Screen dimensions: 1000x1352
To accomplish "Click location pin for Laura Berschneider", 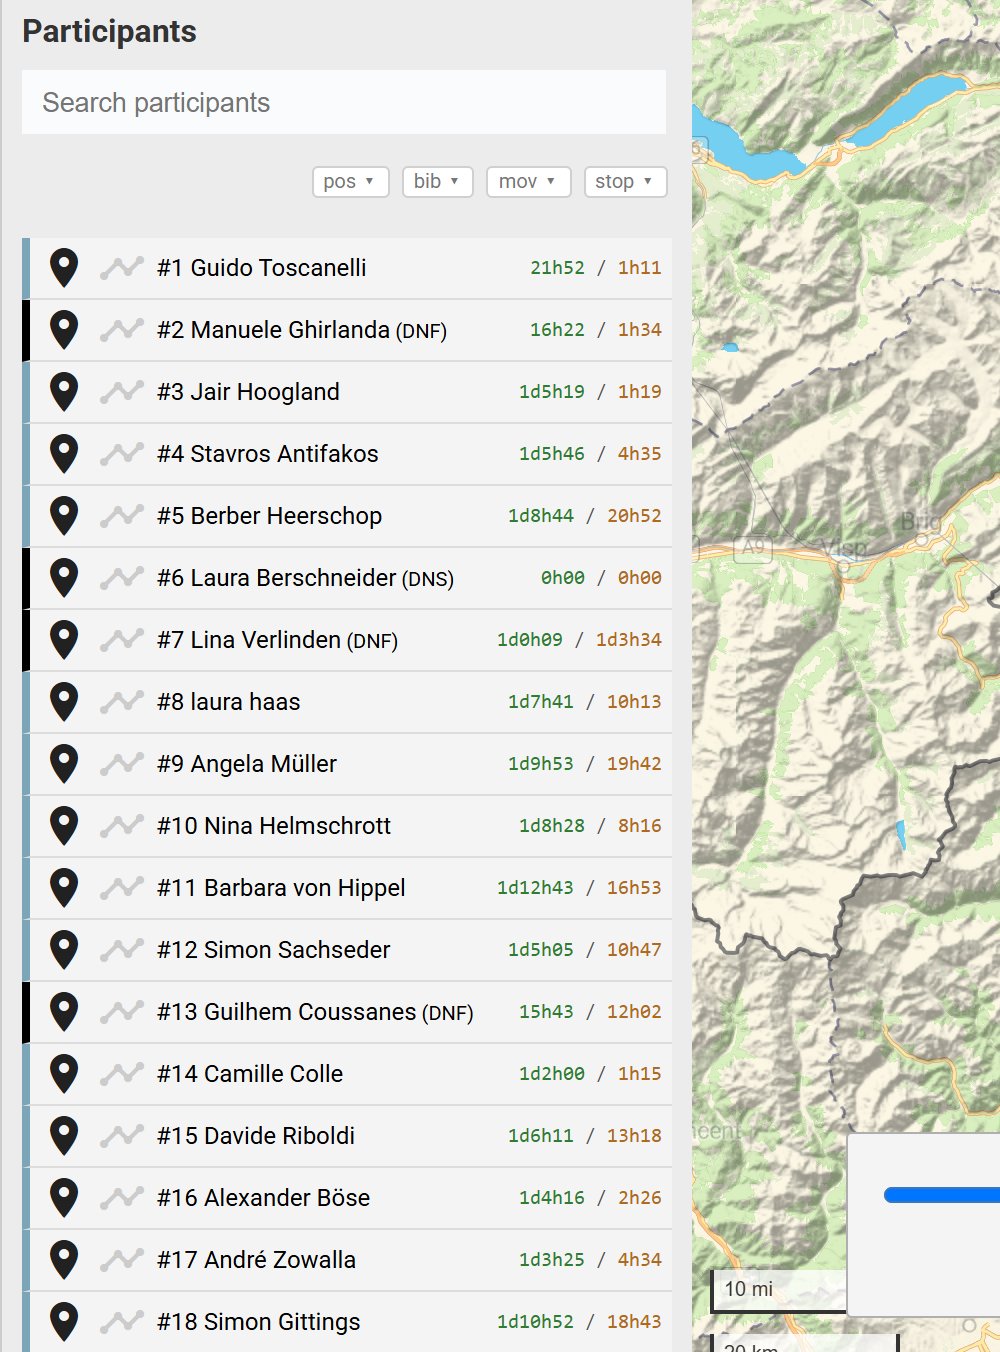I will coord(64,578).
